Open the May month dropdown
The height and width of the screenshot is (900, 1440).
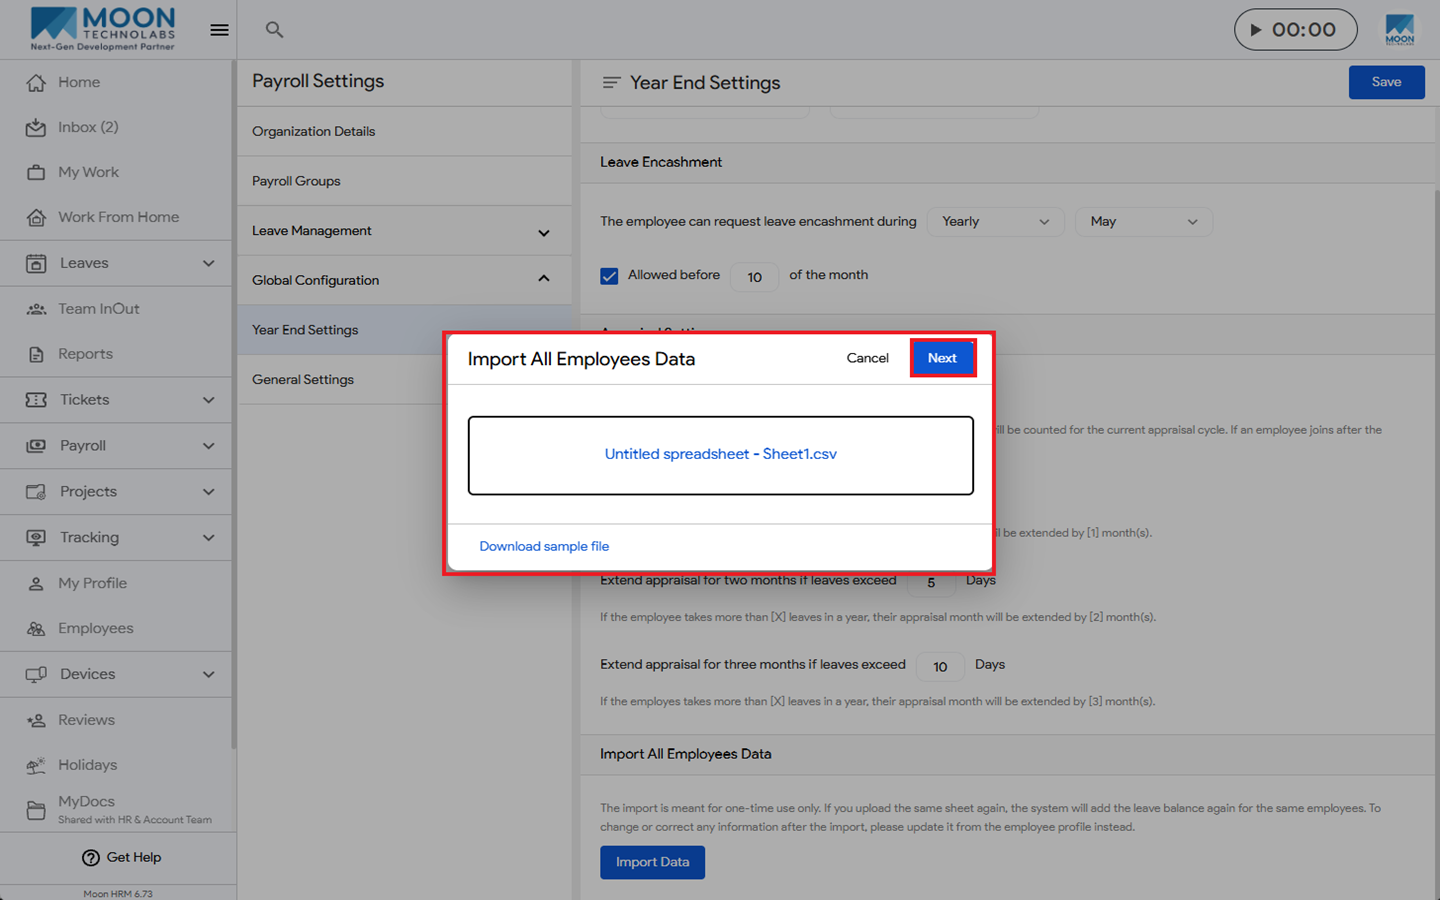coord(1144,222)
